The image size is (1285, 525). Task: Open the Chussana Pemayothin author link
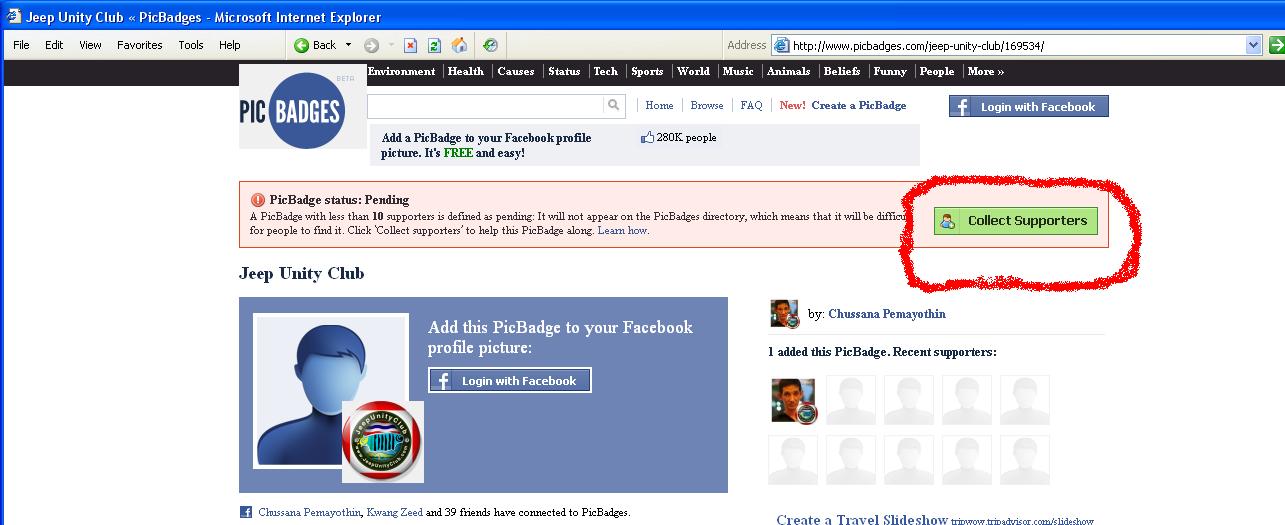[x=886, y=314]
